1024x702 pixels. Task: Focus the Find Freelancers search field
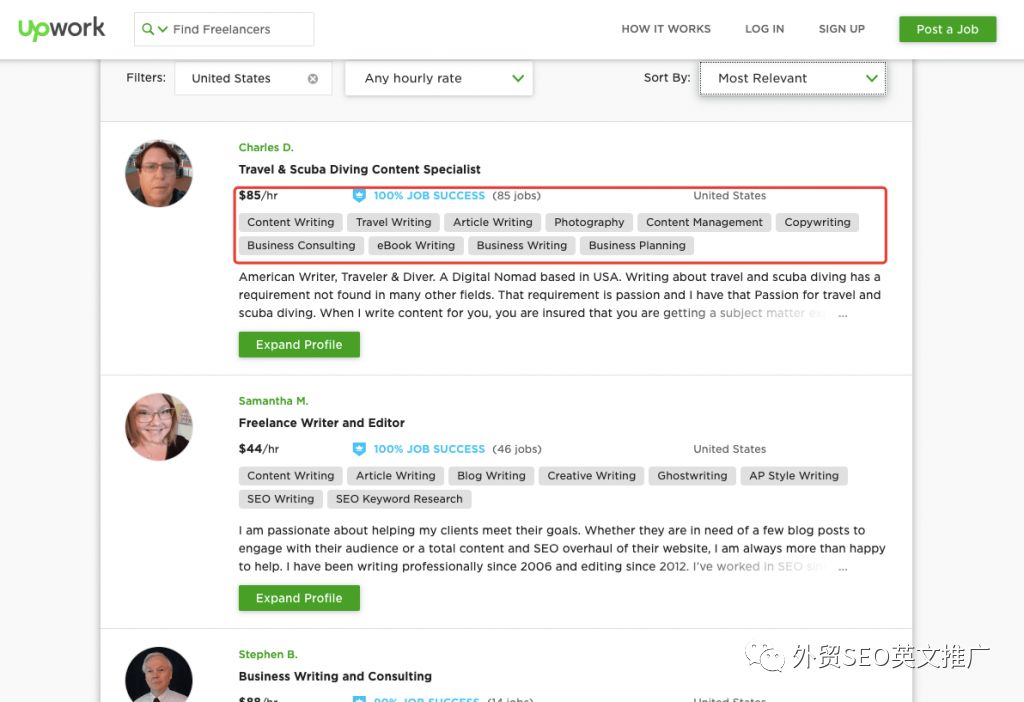coord(223,29)
